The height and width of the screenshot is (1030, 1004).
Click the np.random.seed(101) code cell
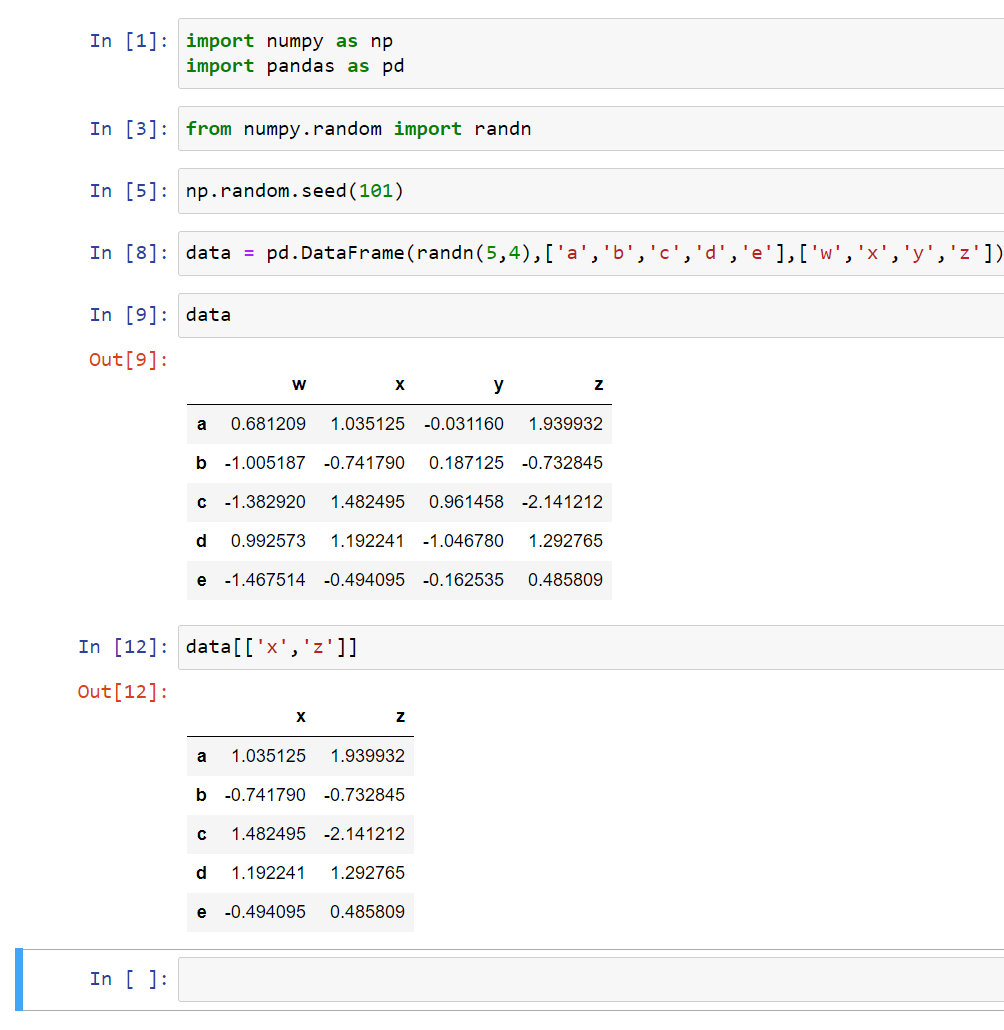pos(591,190)
